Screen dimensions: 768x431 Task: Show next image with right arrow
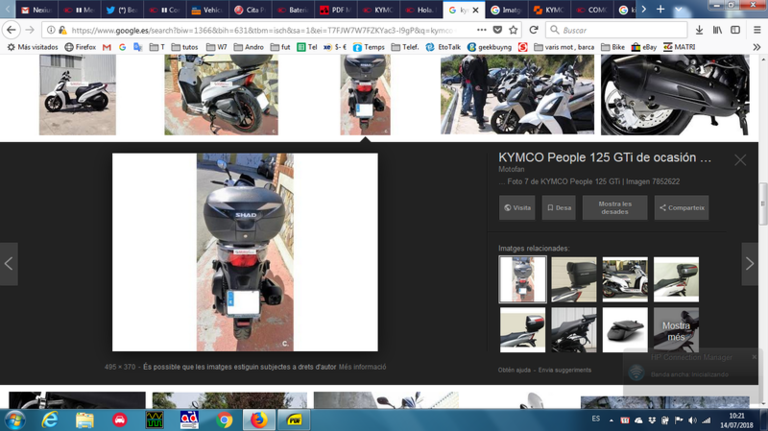(x=749, y=264)
